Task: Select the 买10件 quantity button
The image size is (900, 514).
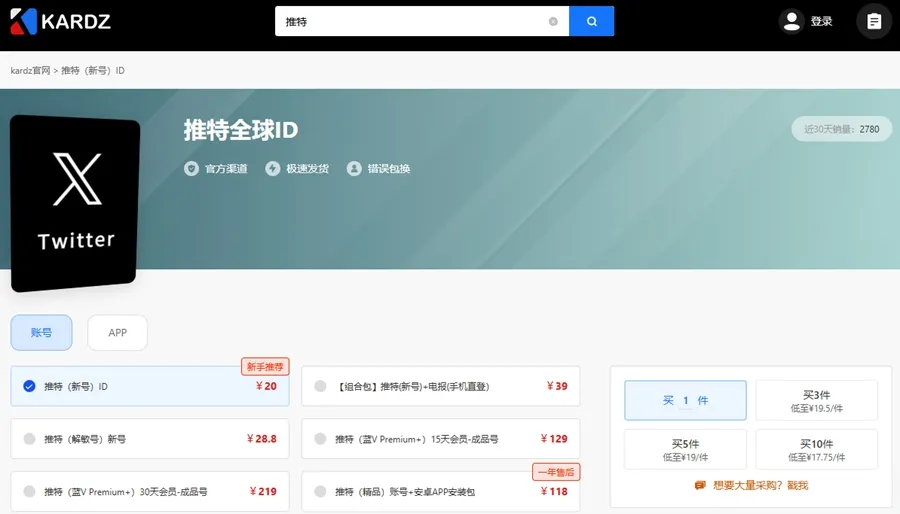Action: point(816,450)
